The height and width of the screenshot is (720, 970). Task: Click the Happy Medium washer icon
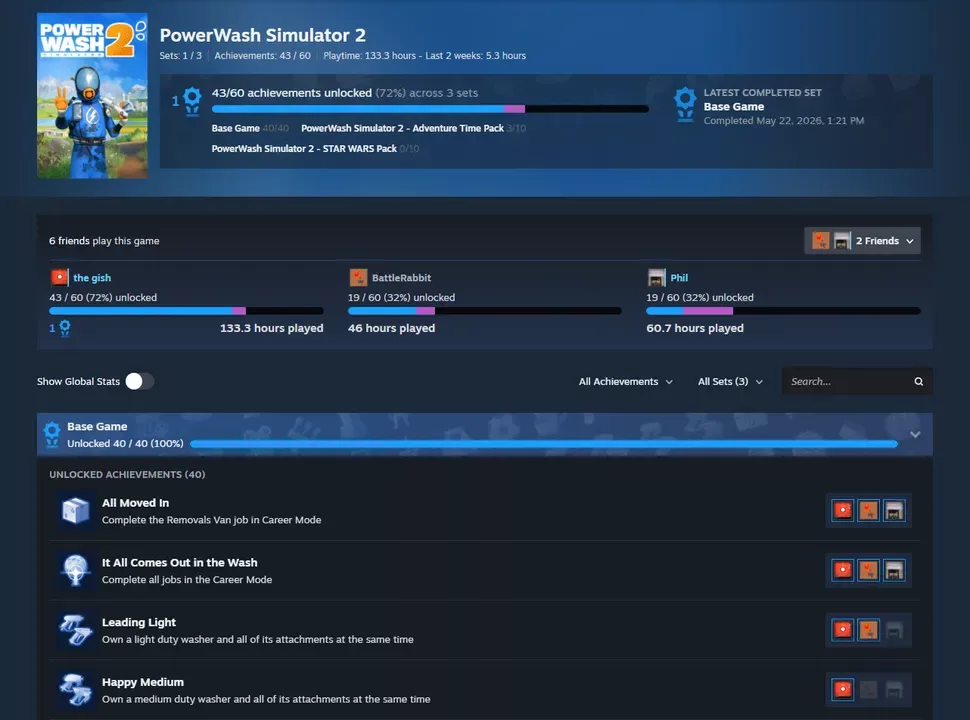75,690
